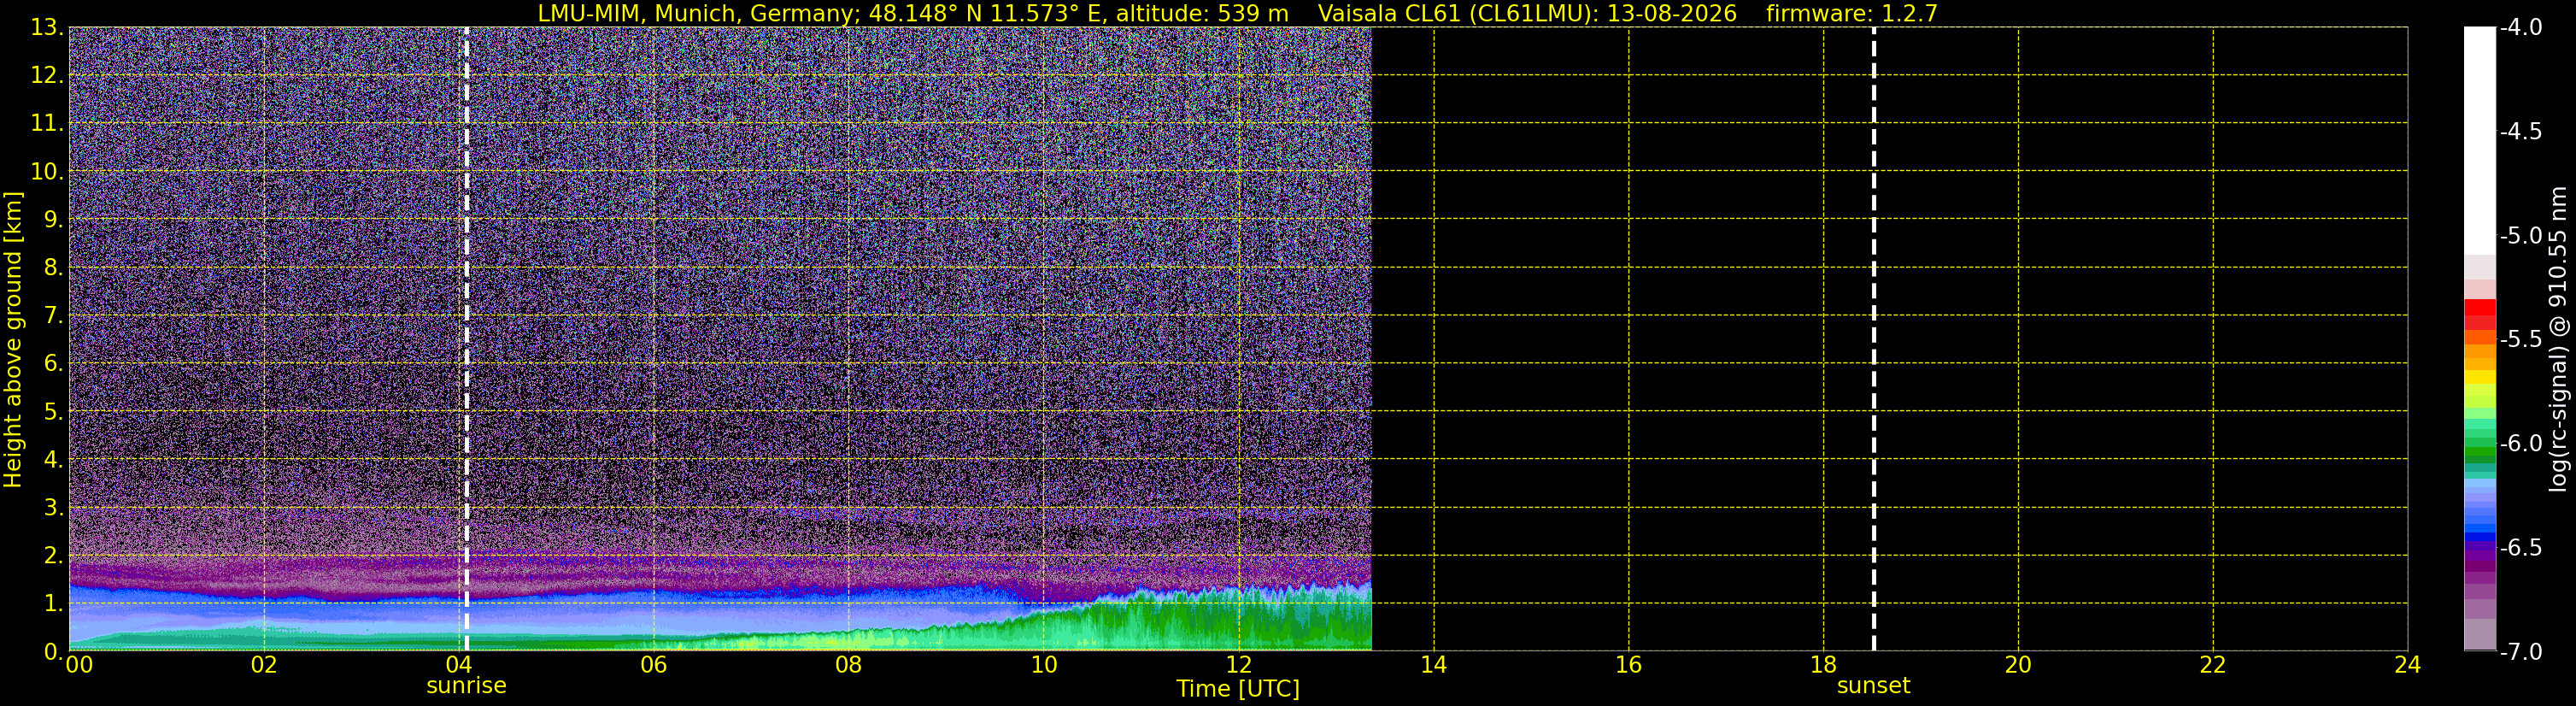
Task: Click the time axis tick label '02'
Action: [x=264, y=665]
